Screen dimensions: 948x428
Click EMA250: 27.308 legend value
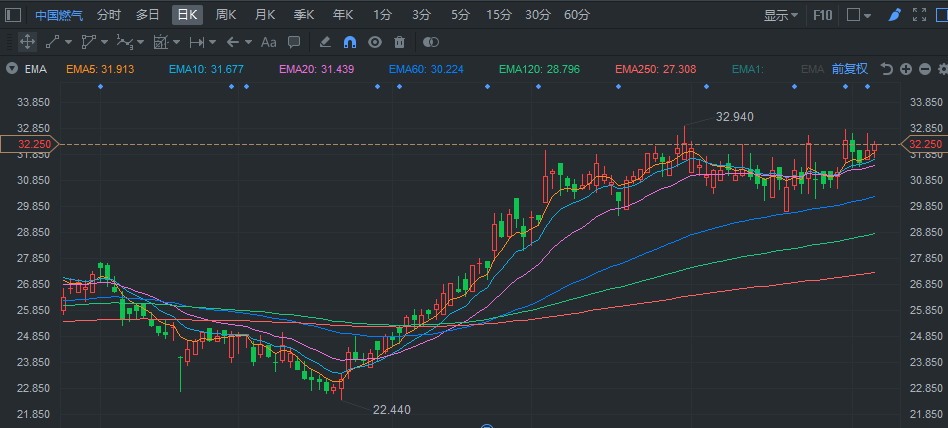[656, 70]
